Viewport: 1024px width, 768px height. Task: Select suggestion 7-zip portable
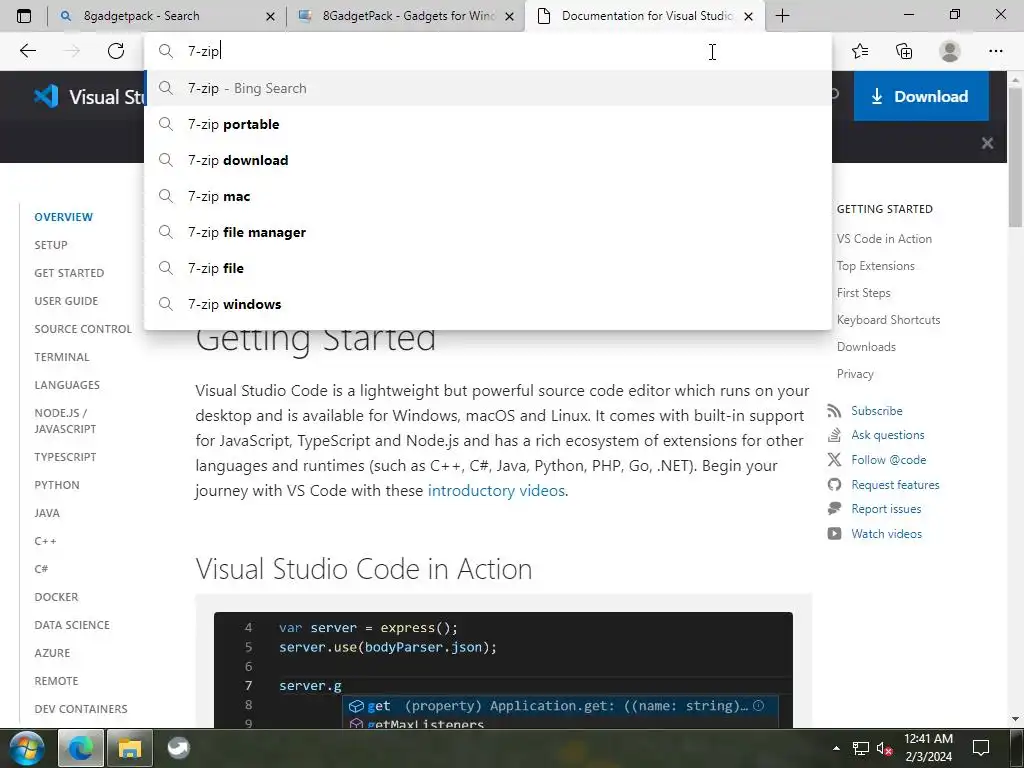pos(488,124)
